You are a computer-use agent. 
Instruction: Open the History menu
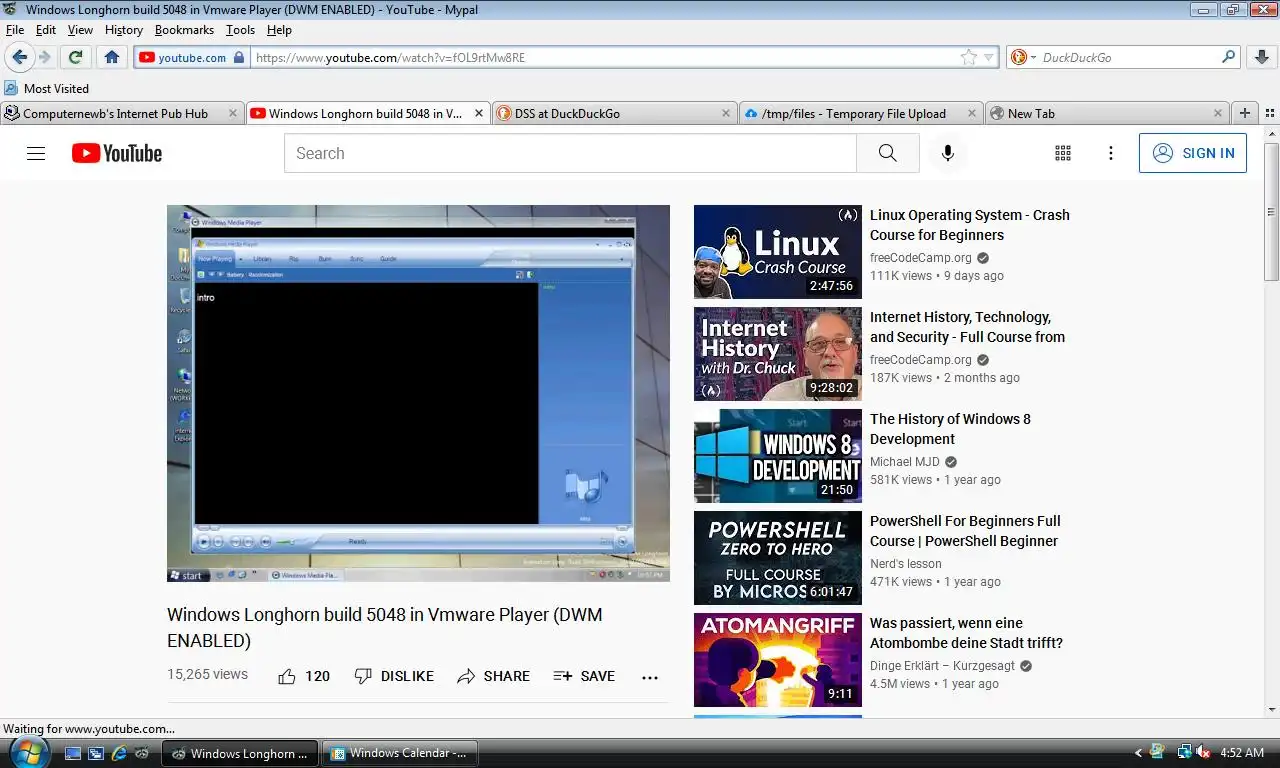point(124,30)
